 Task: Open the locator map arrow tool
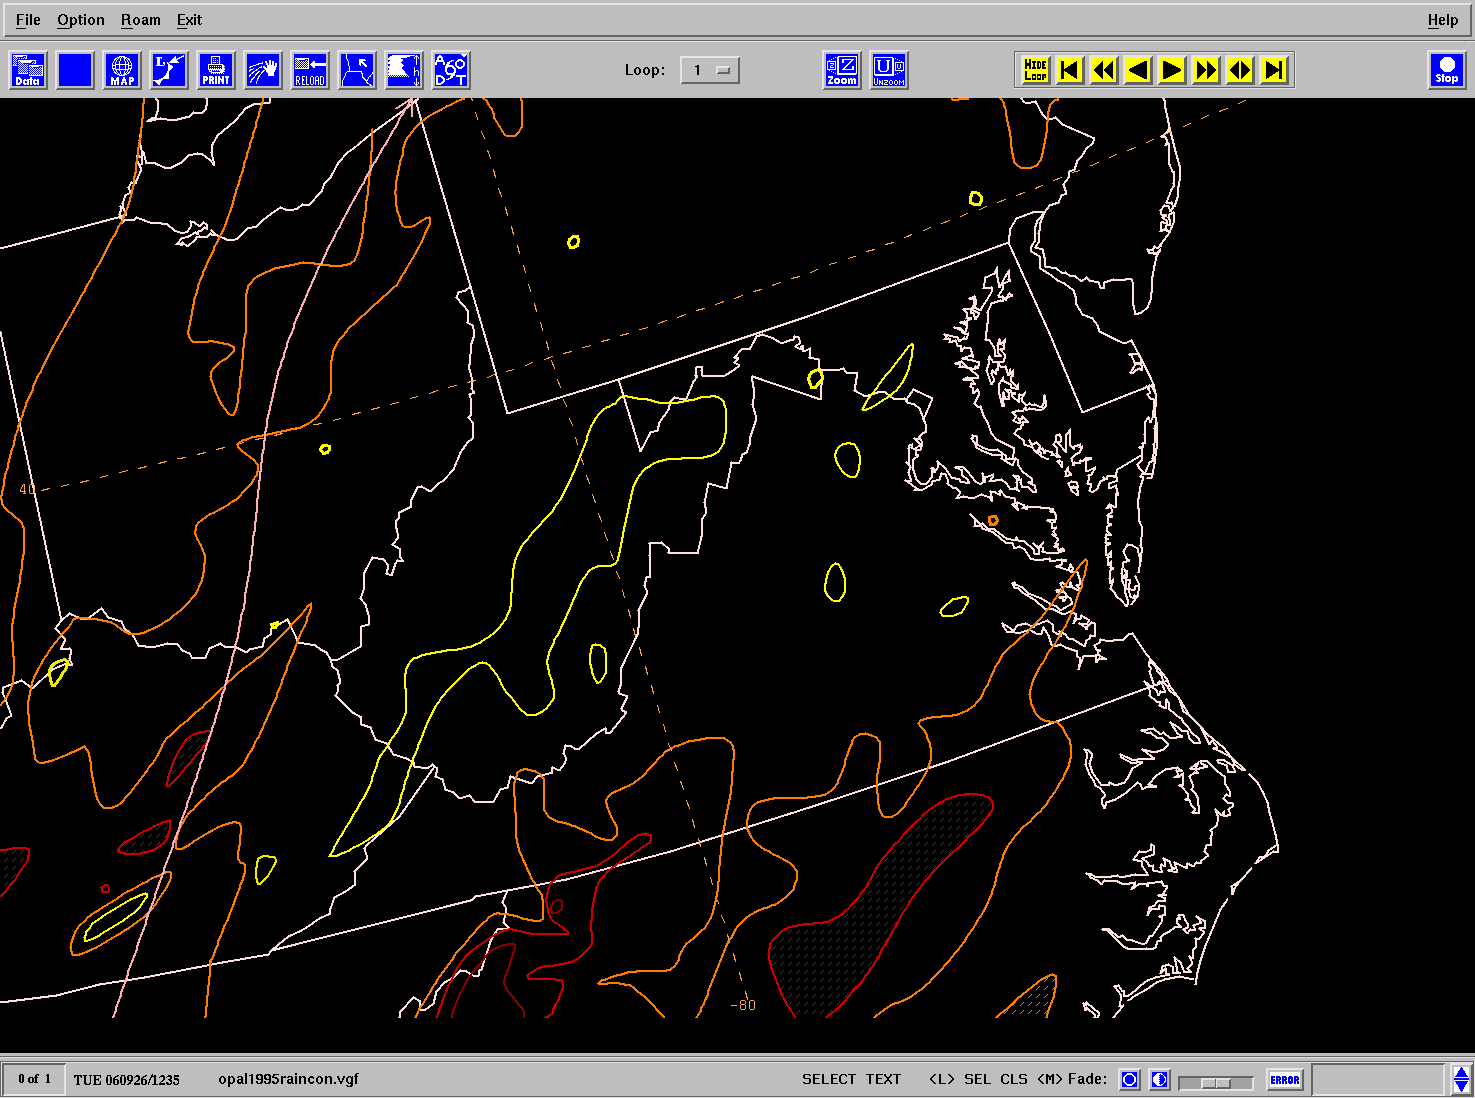(x=357, y=70)
